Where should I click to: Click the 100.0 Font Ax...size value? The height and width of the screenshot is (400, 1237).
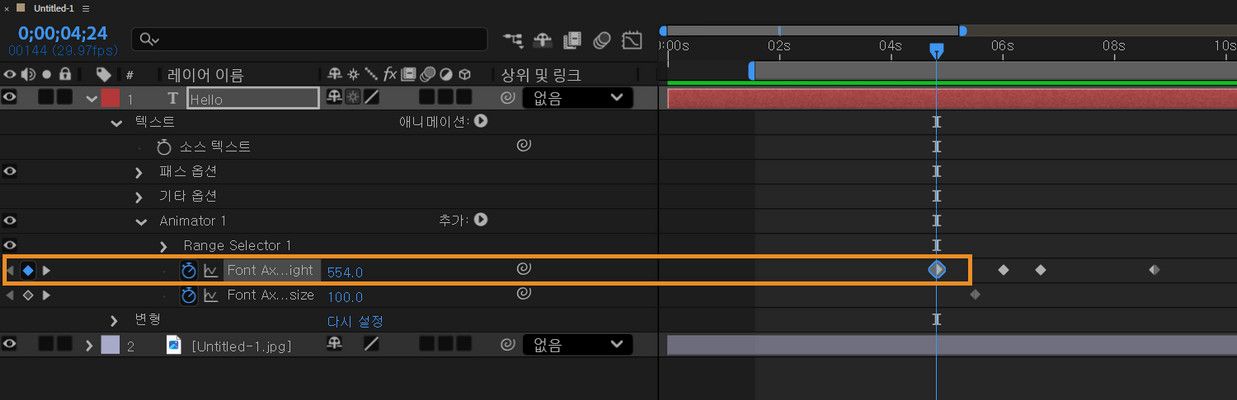pyautogui.click(x=345, y=297)
